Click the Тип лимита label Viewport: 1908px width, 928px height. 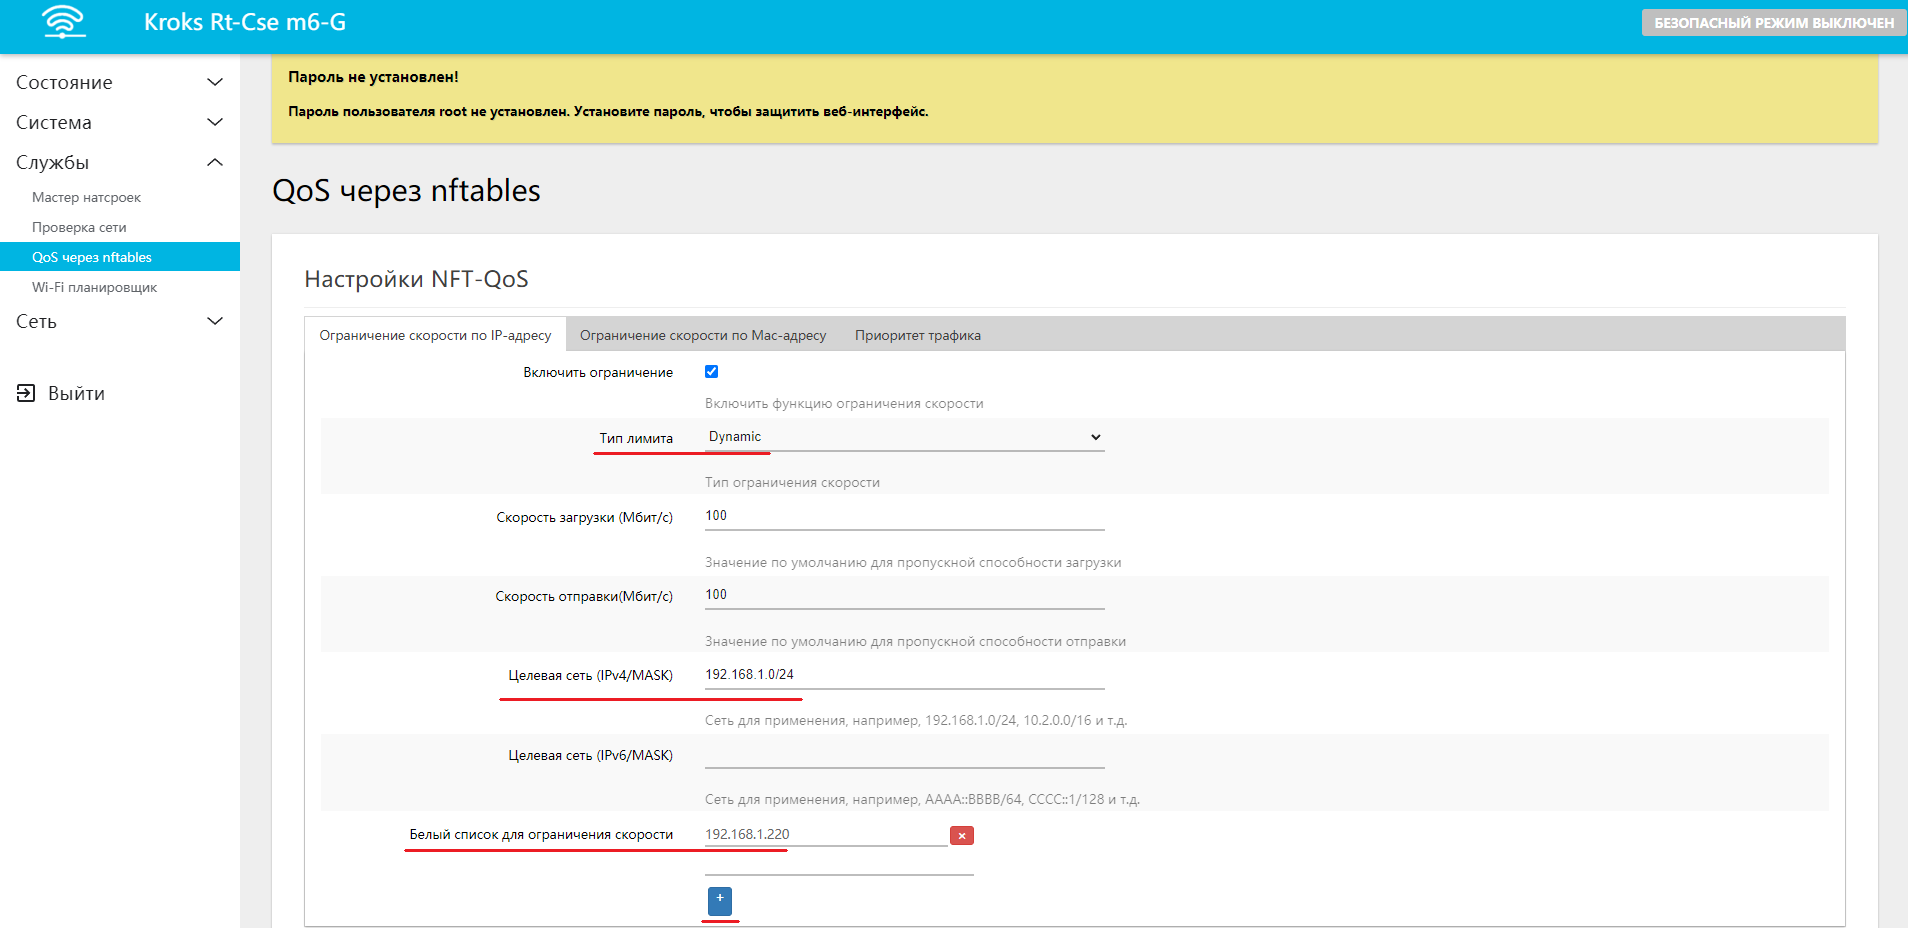click(636, 438)
